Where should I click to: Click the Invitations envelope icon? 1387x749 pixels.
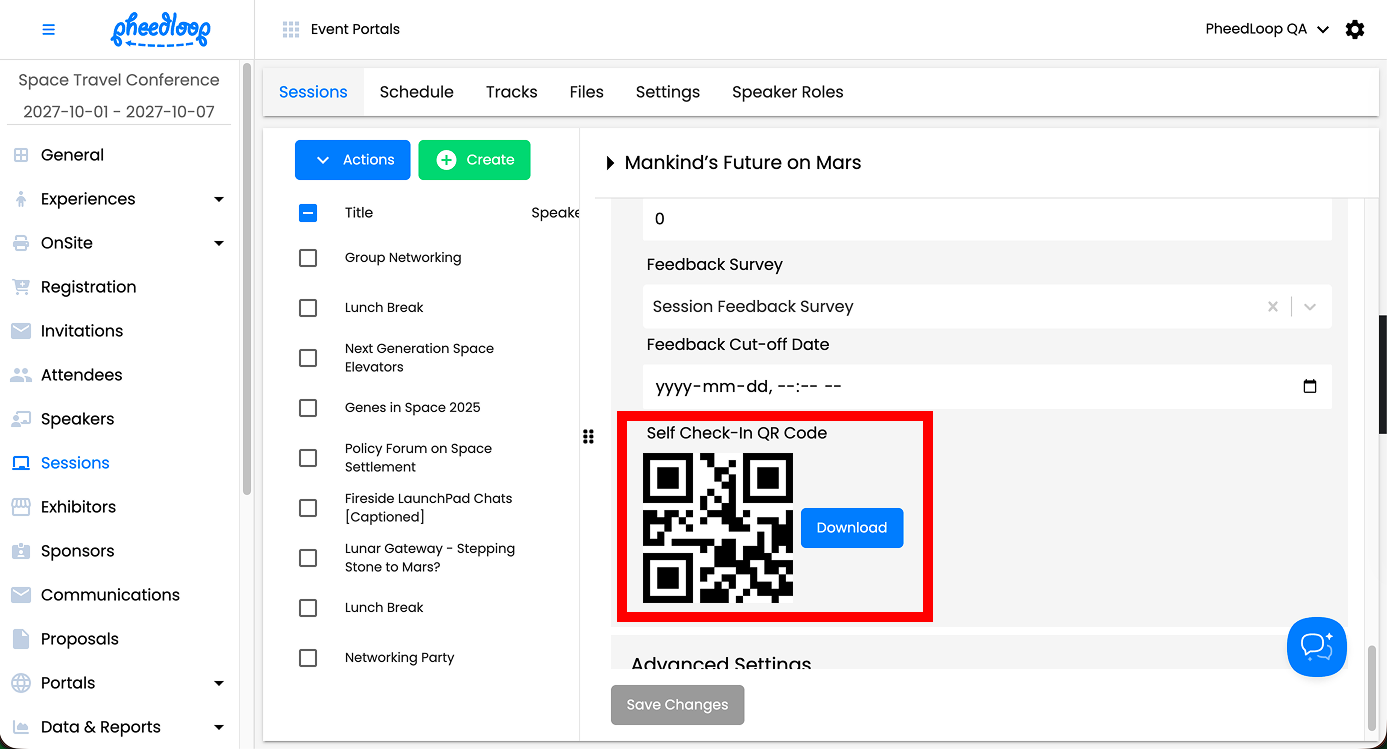(21, 331)
